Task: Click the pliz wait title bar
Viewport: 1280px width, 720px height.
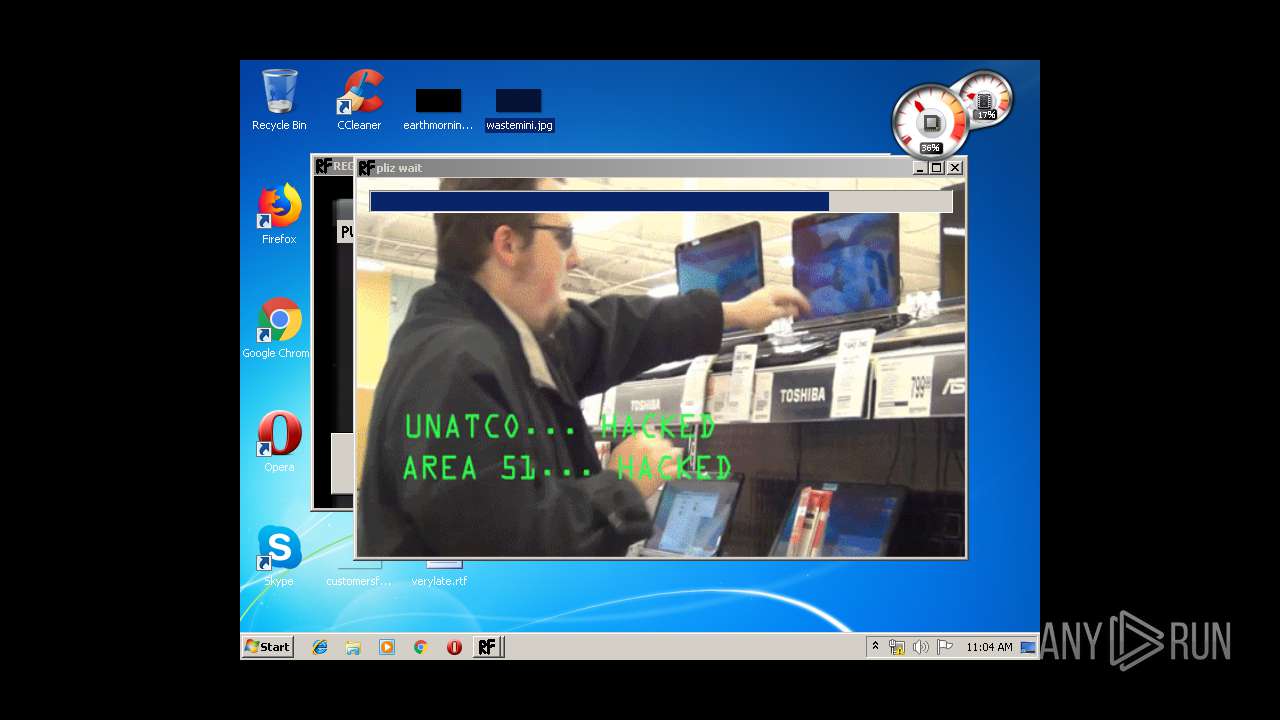Action: (636, 168)
